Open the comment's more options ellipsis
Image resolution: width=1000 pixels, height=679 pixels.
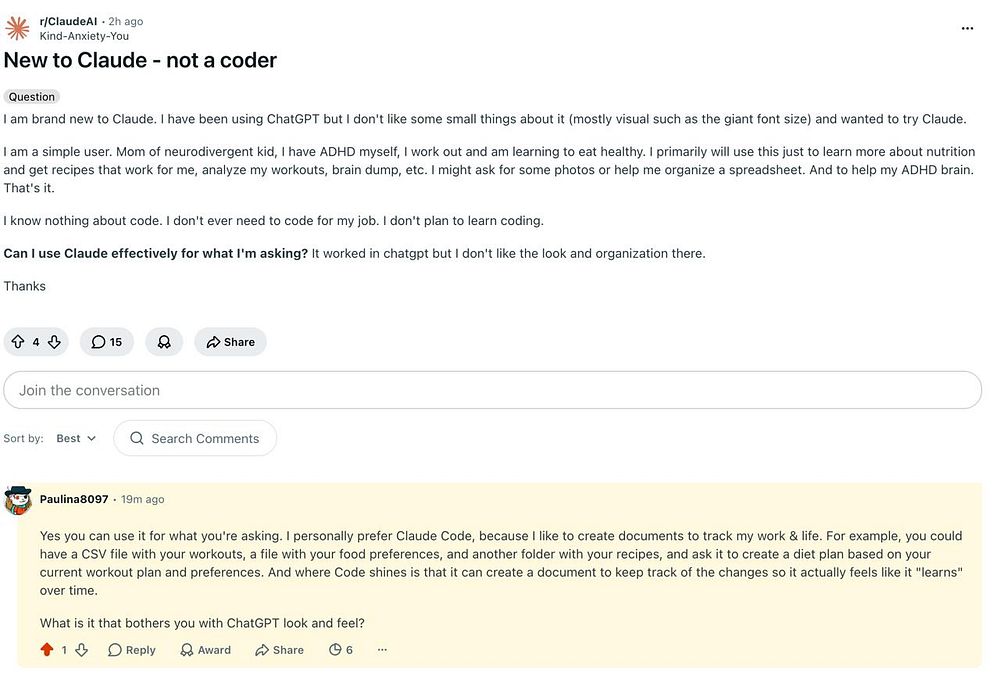(382, 650)
